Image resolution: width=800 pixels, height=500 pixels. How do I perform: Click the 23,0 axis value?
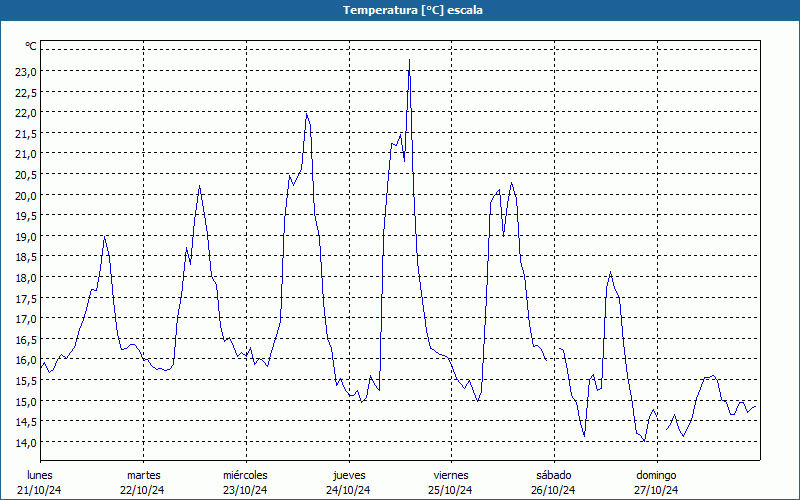[x=26, y=71]
